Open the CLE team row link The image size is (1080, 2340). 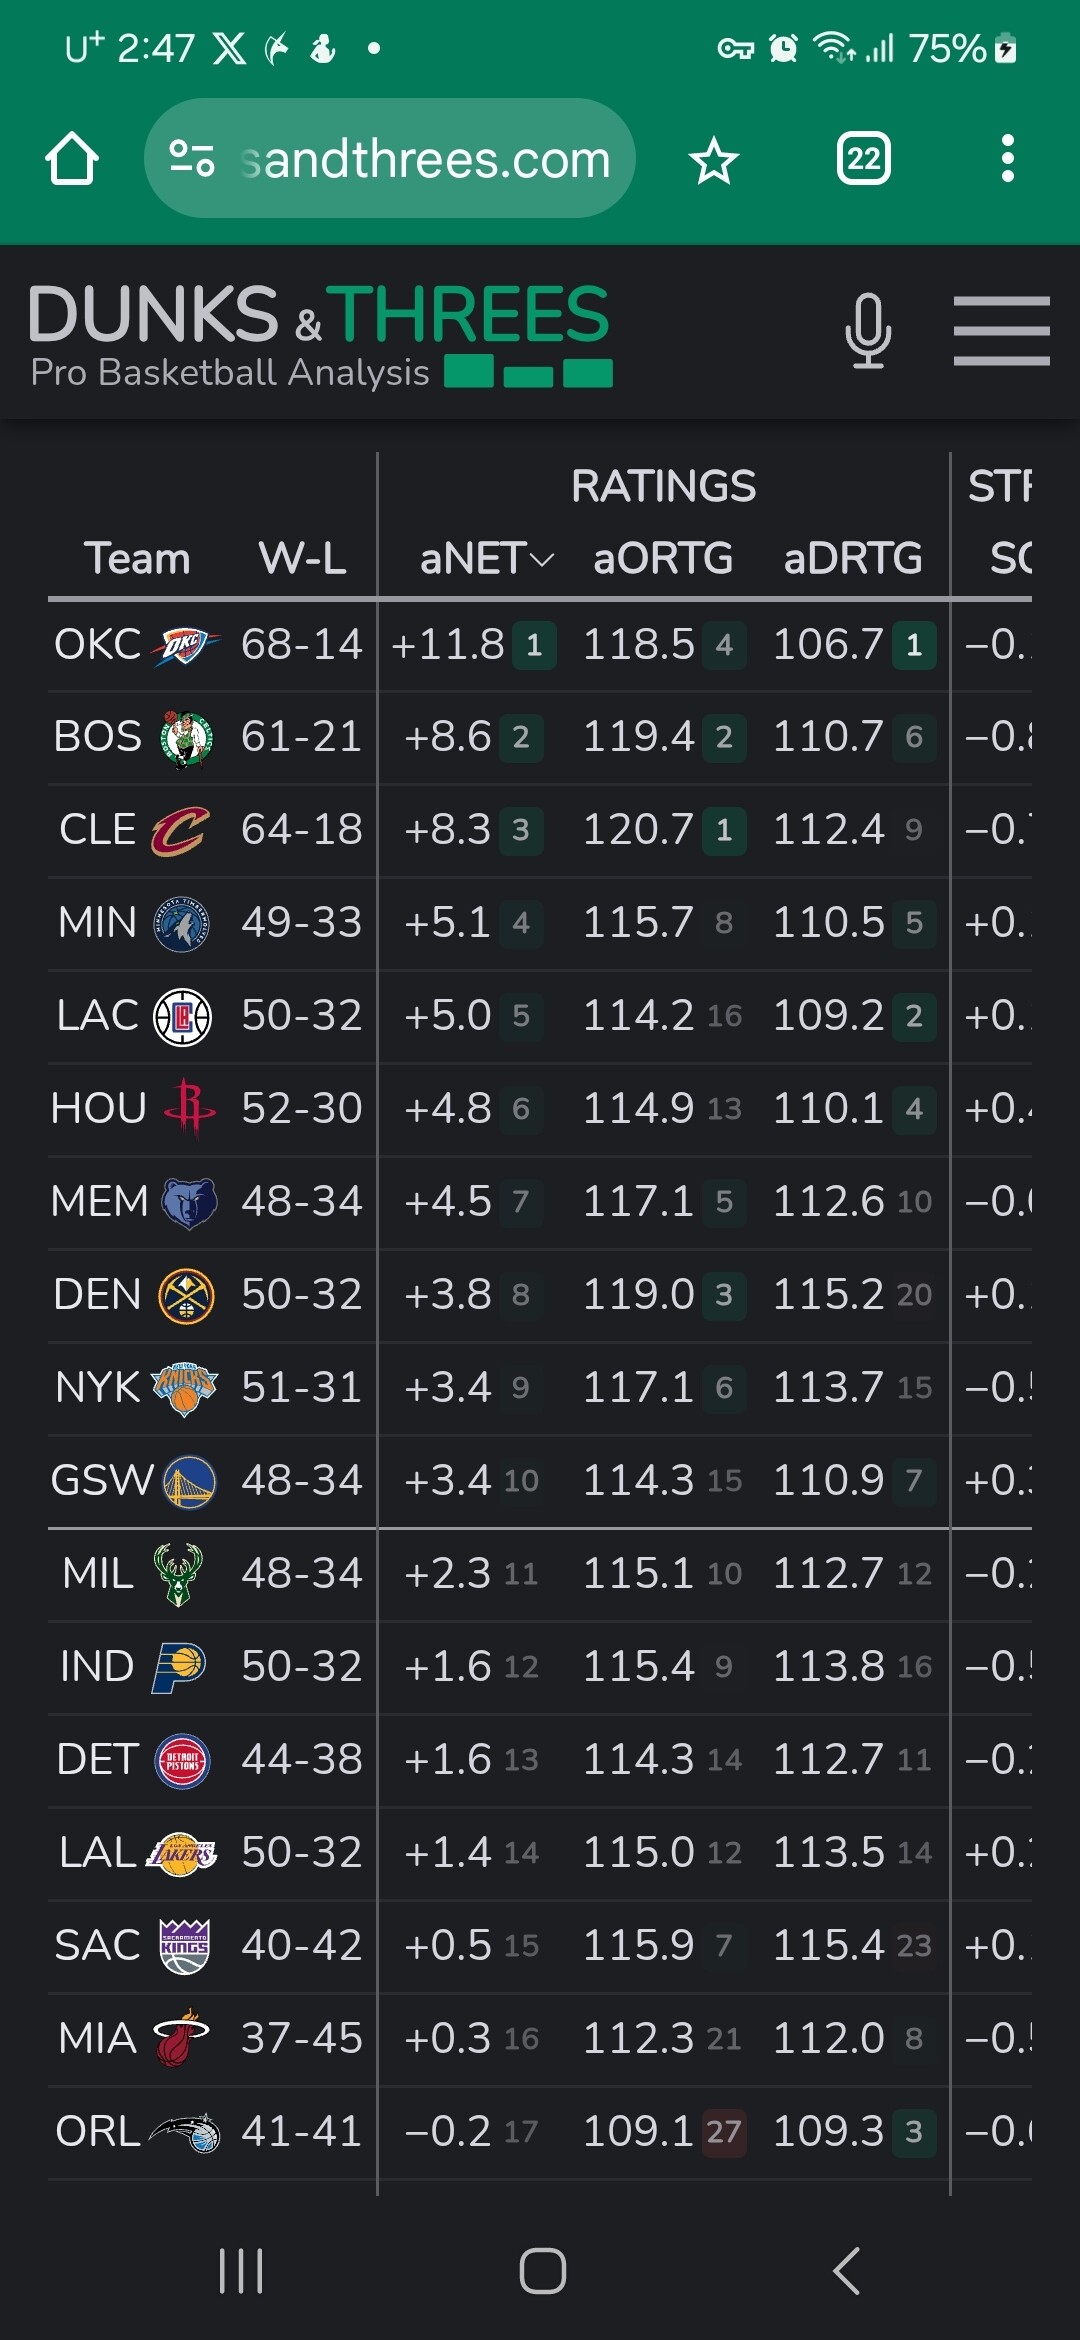tap(98, 830)
